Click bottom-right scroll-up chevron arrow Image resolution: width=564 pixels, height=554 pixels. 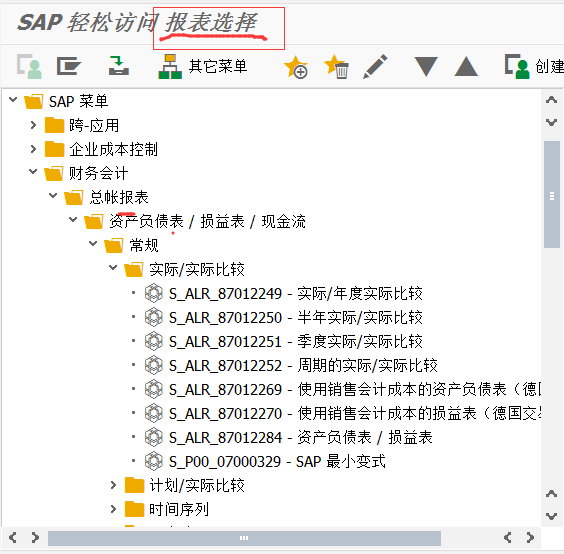(x=551, y=493)
